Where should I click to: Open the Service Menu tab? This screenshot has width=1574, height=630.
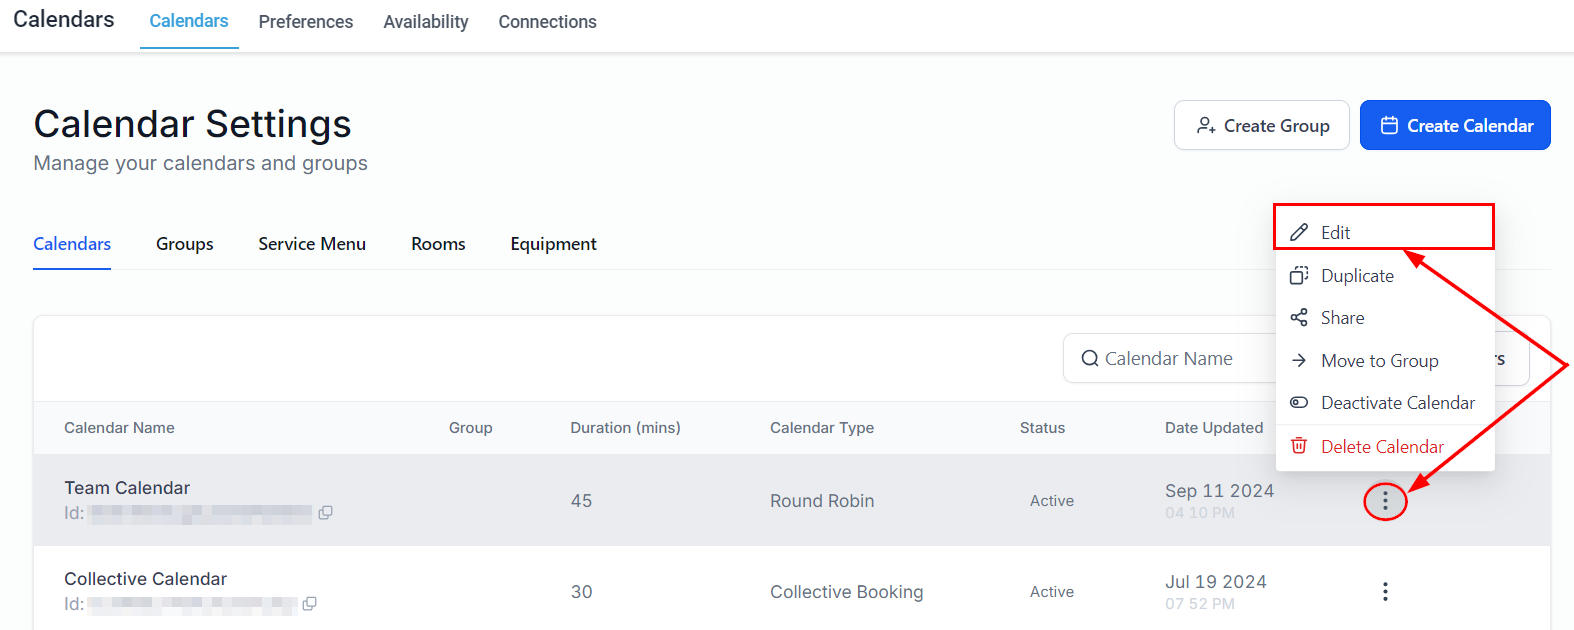pyautogui.click(x=312, y=244)
